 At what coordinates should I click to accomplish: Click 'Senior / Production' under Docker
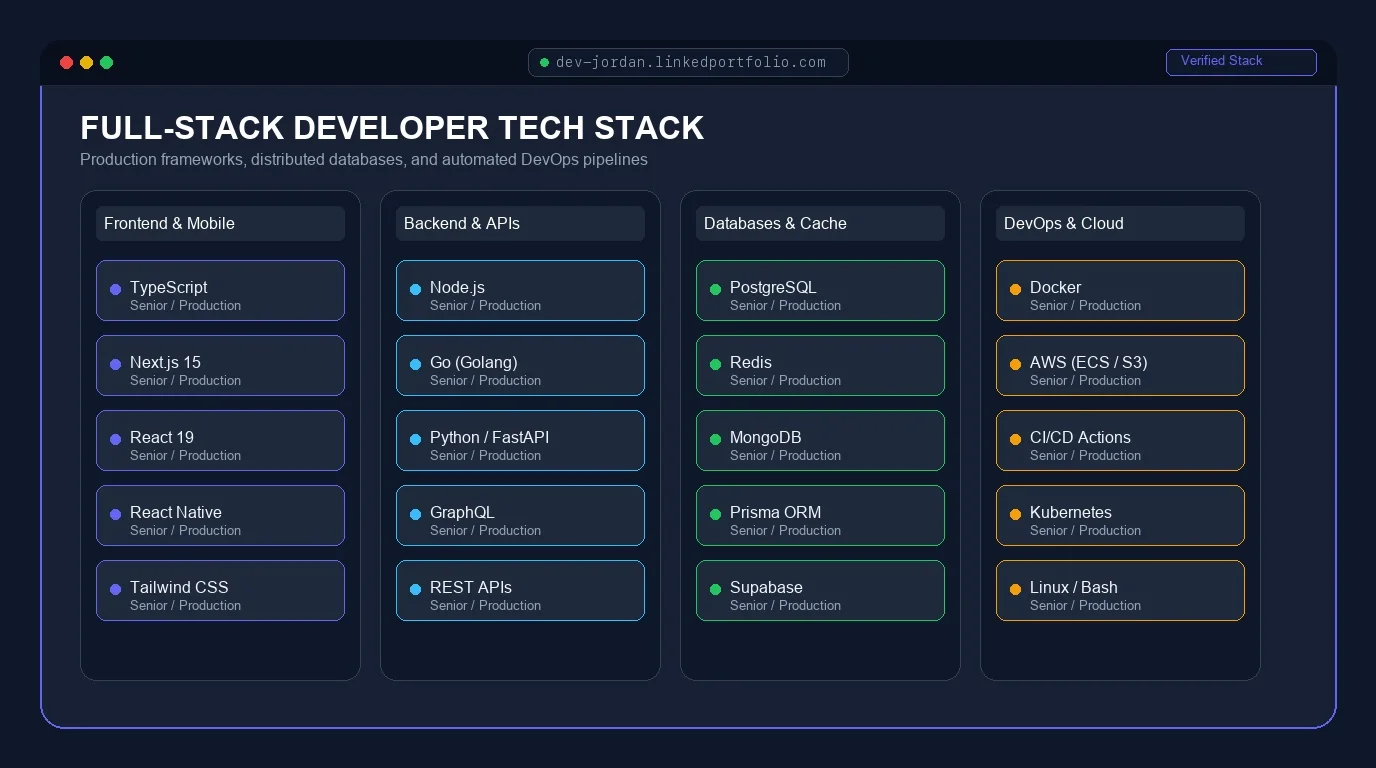pos(1085,306)
